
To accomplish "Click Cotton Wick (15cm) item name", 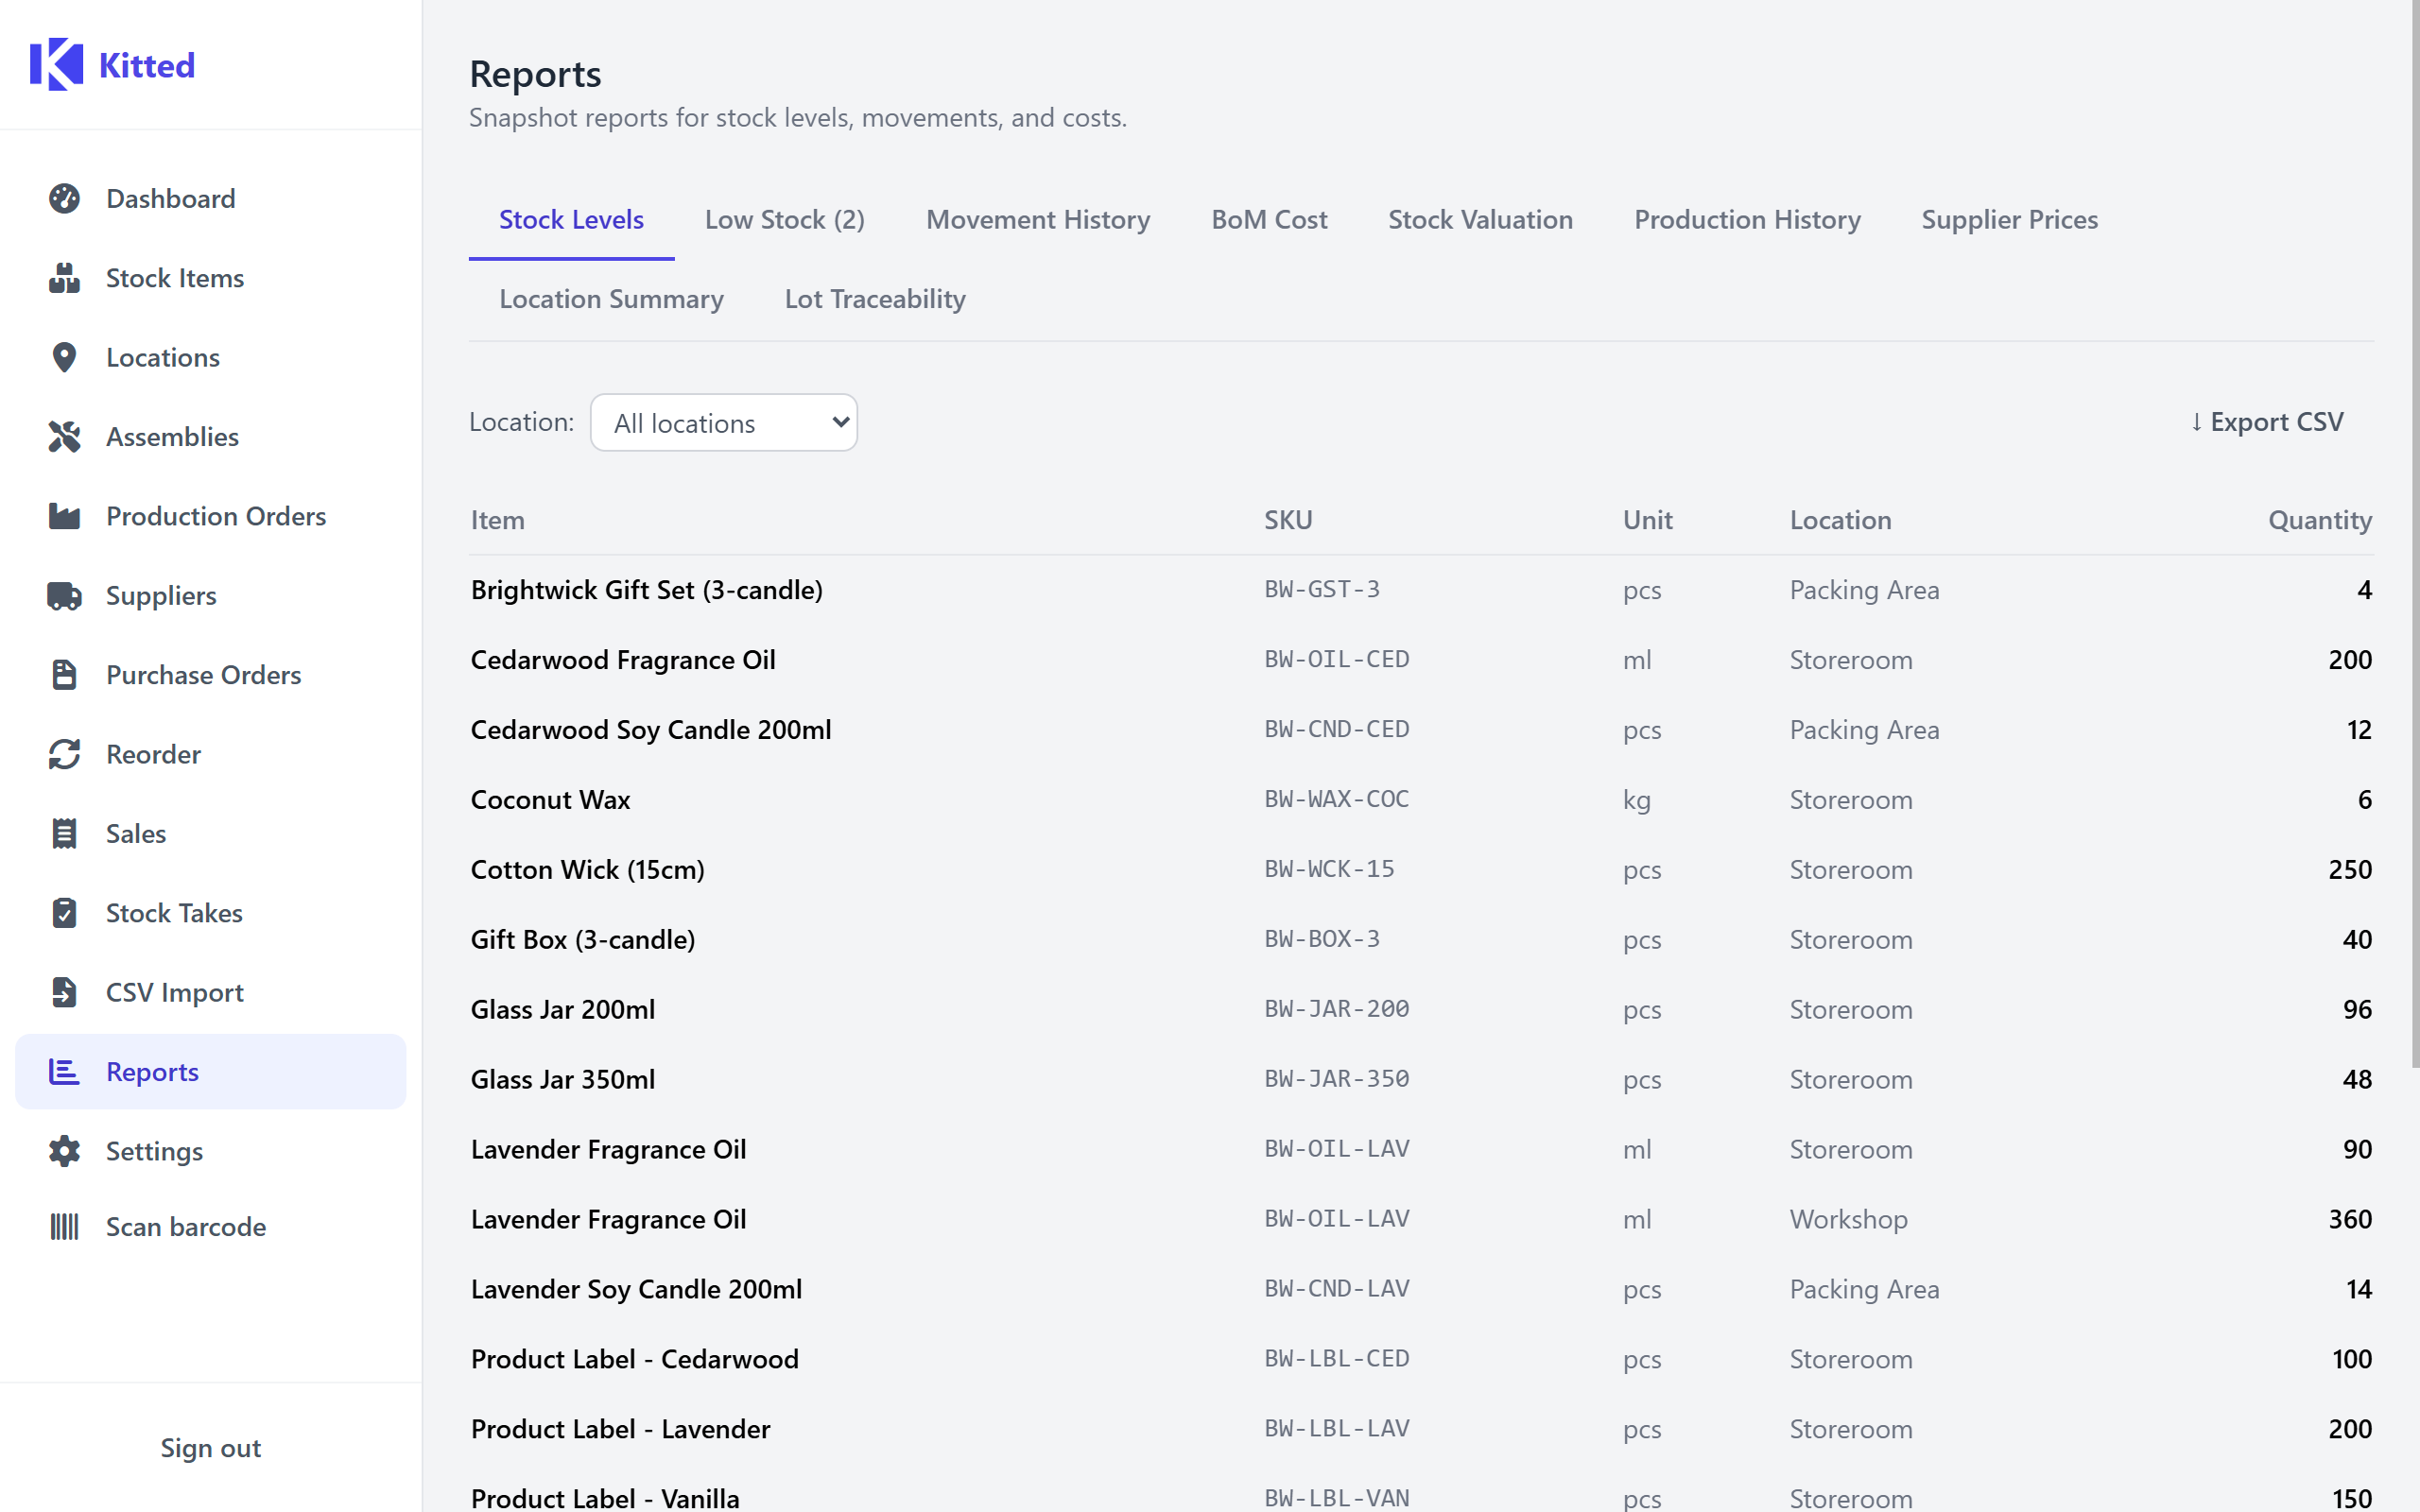I will [x=587, y=870].
